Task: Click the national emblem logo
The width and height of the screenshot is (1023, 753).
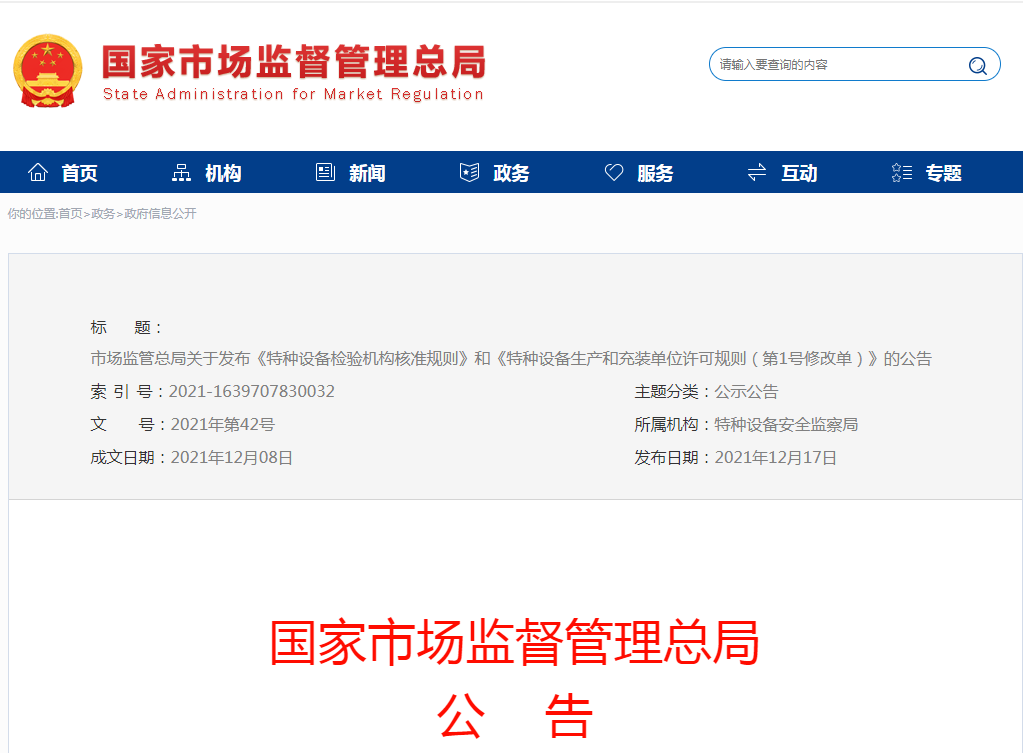Action: click(x=48, y=72)
